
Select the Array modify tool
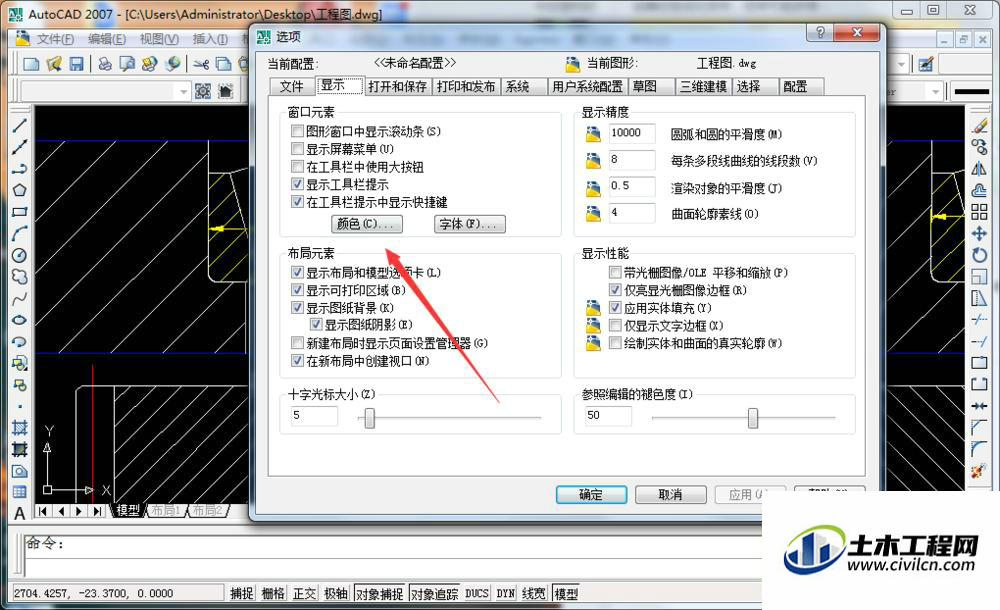point(979,212)
